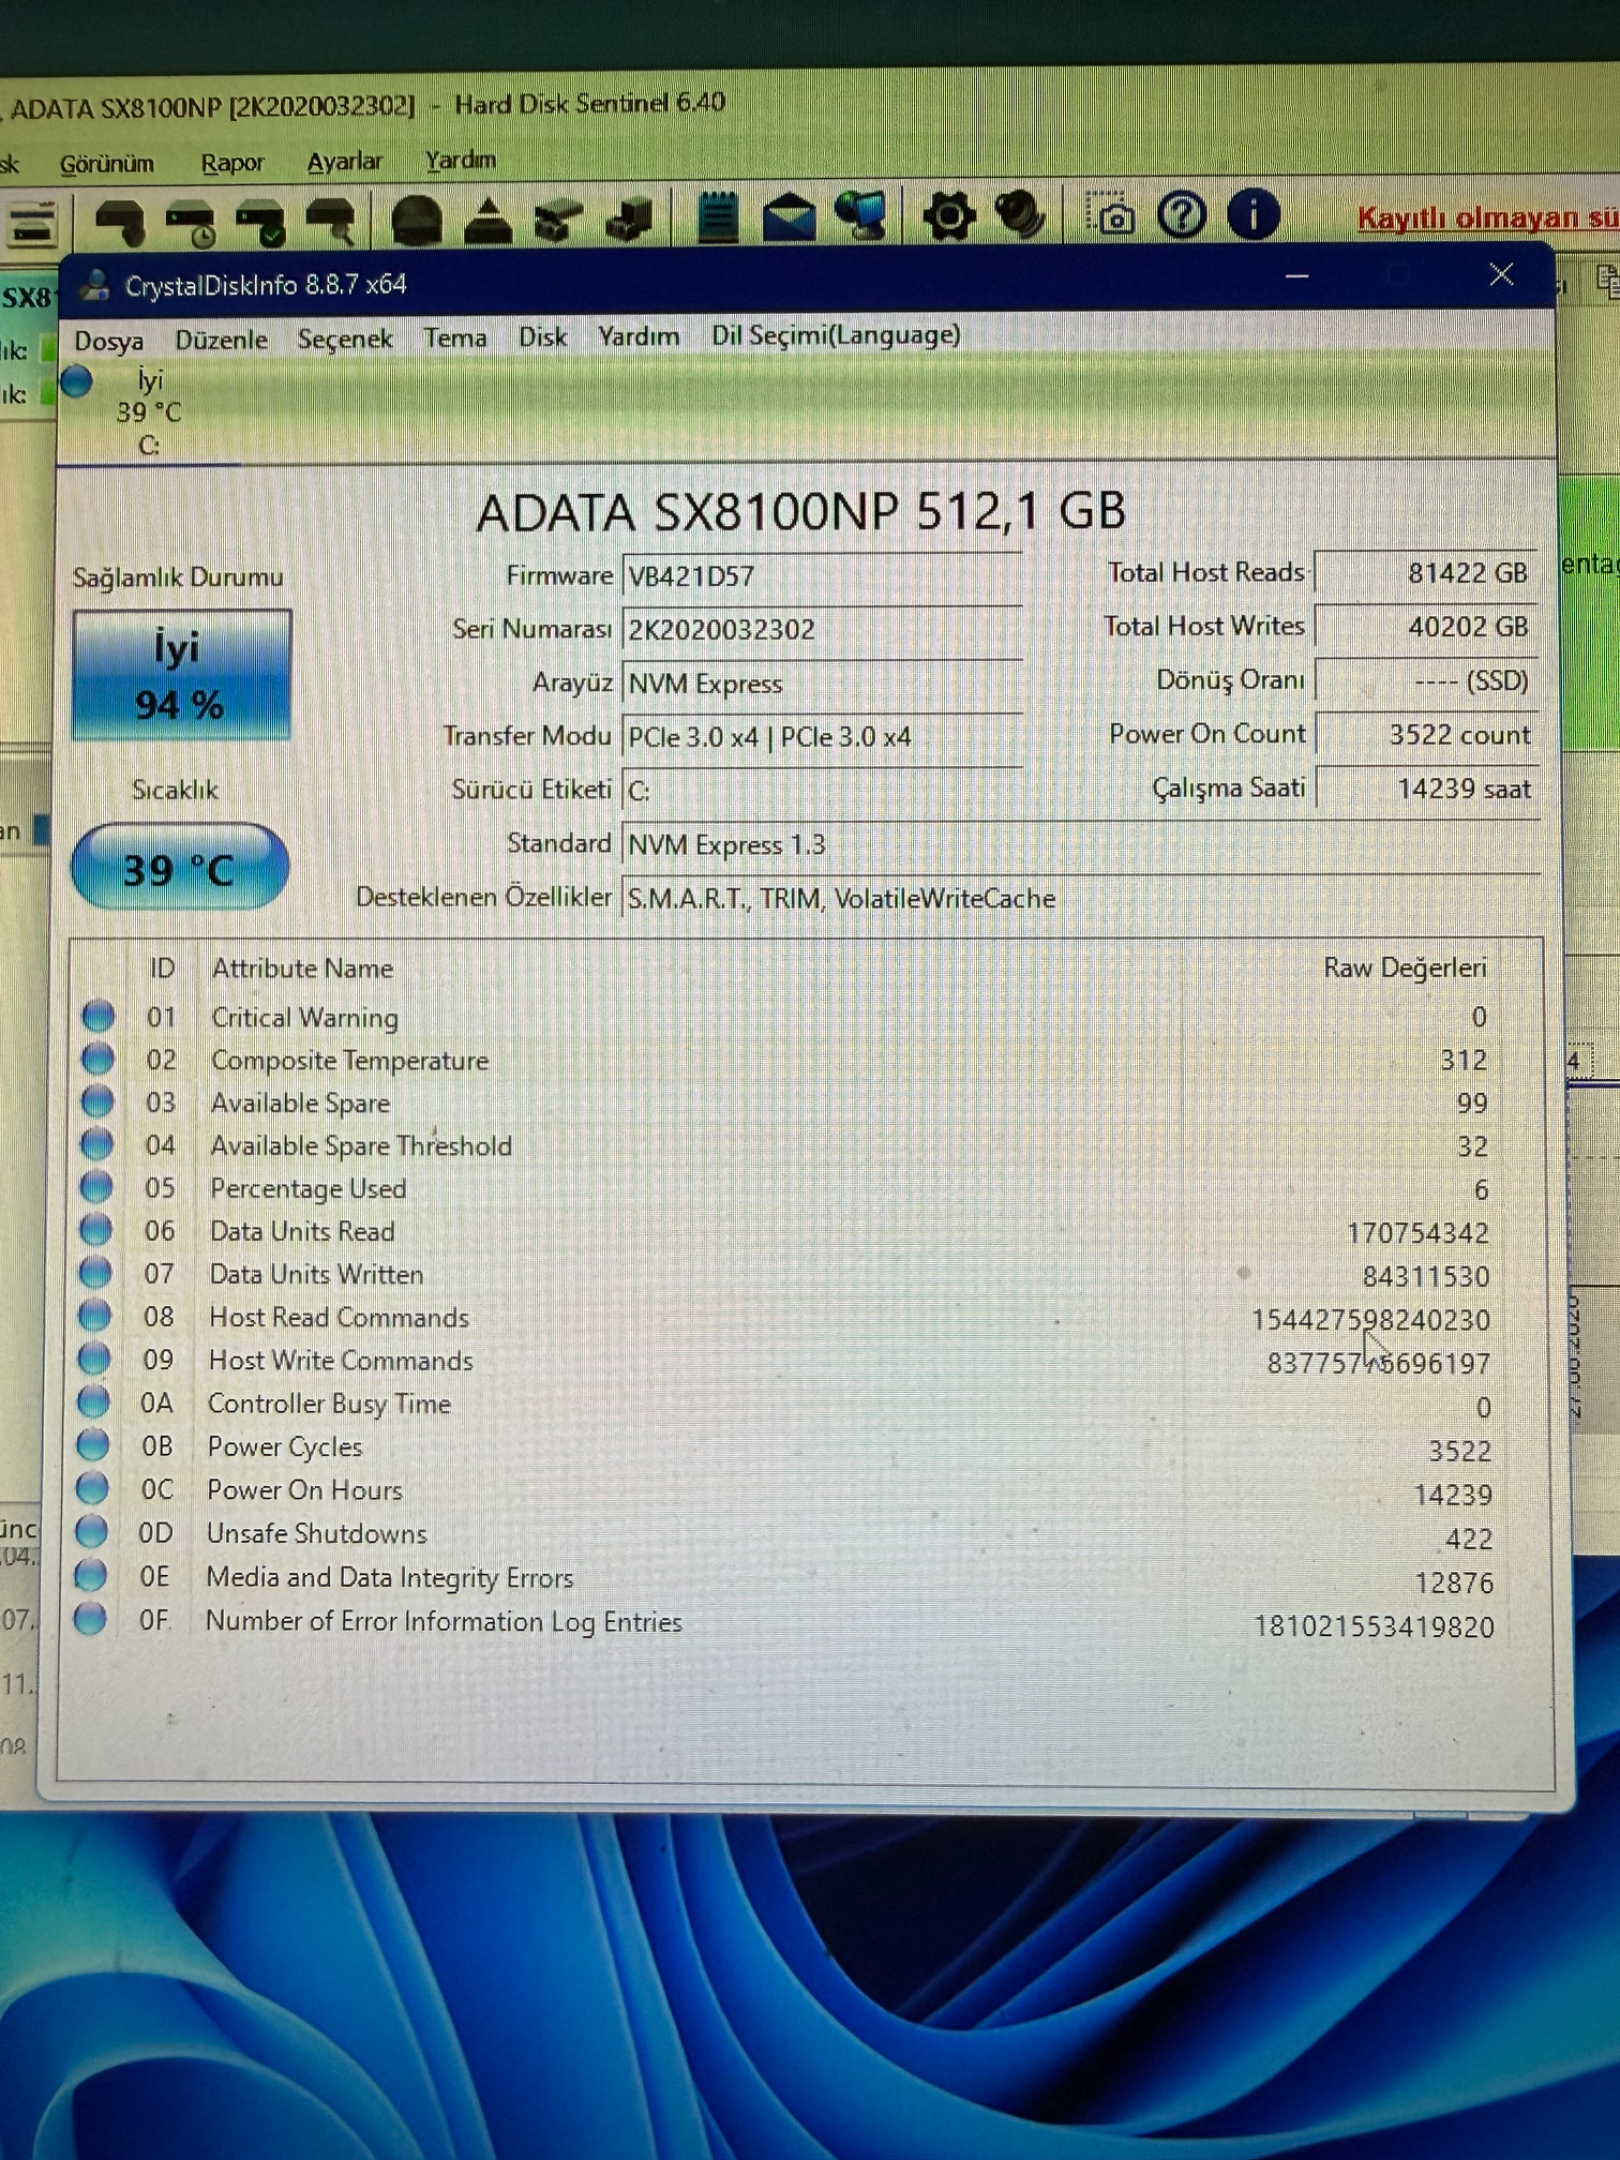Open the Dil Seçimi(Language) menu

(836, 335)
